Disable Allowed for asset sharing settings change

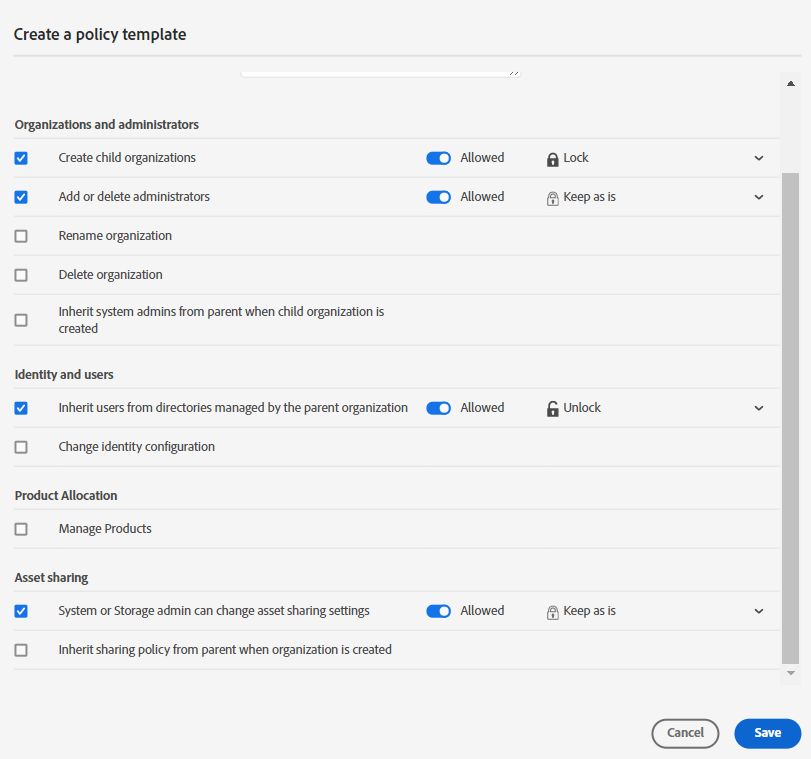(x=438, y=610)
